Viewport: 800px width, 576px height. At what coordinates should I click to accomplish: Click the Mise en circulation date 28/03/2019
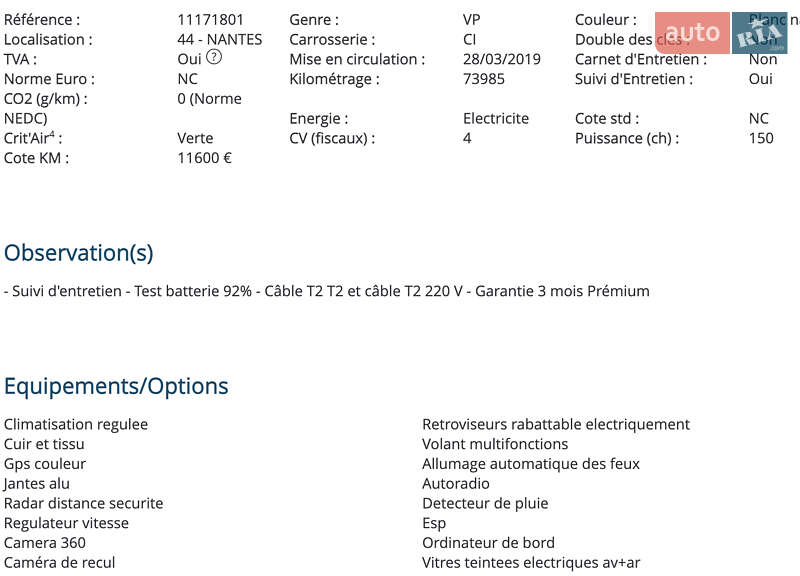tap(502, 59)
